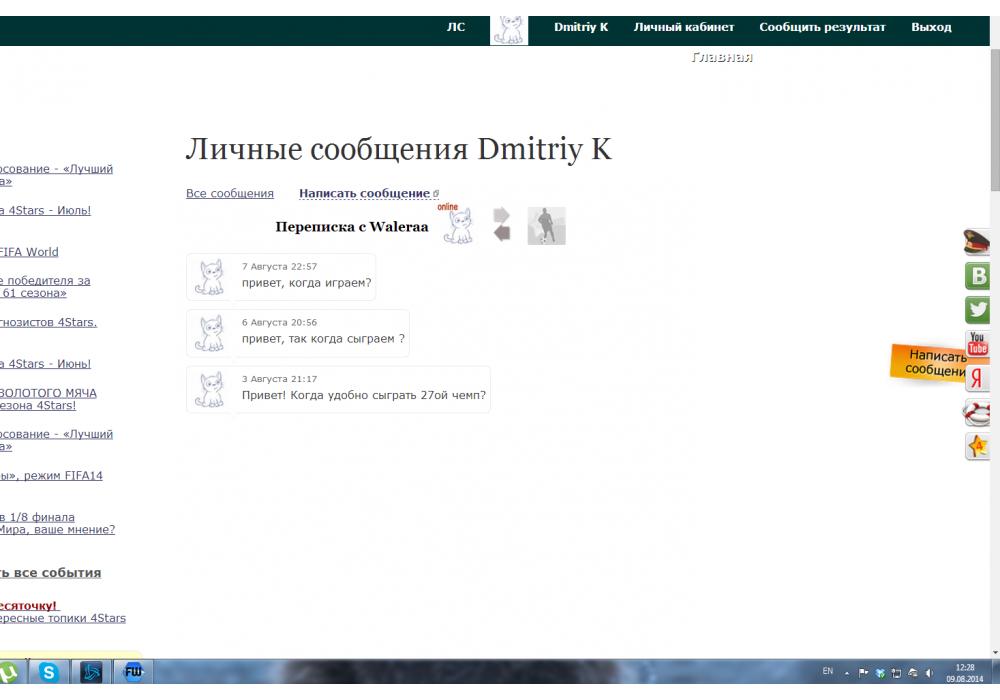Screen dimensions: 1000x700
Task: Click the page vertical scrollbar
Action: pos(994,350)
